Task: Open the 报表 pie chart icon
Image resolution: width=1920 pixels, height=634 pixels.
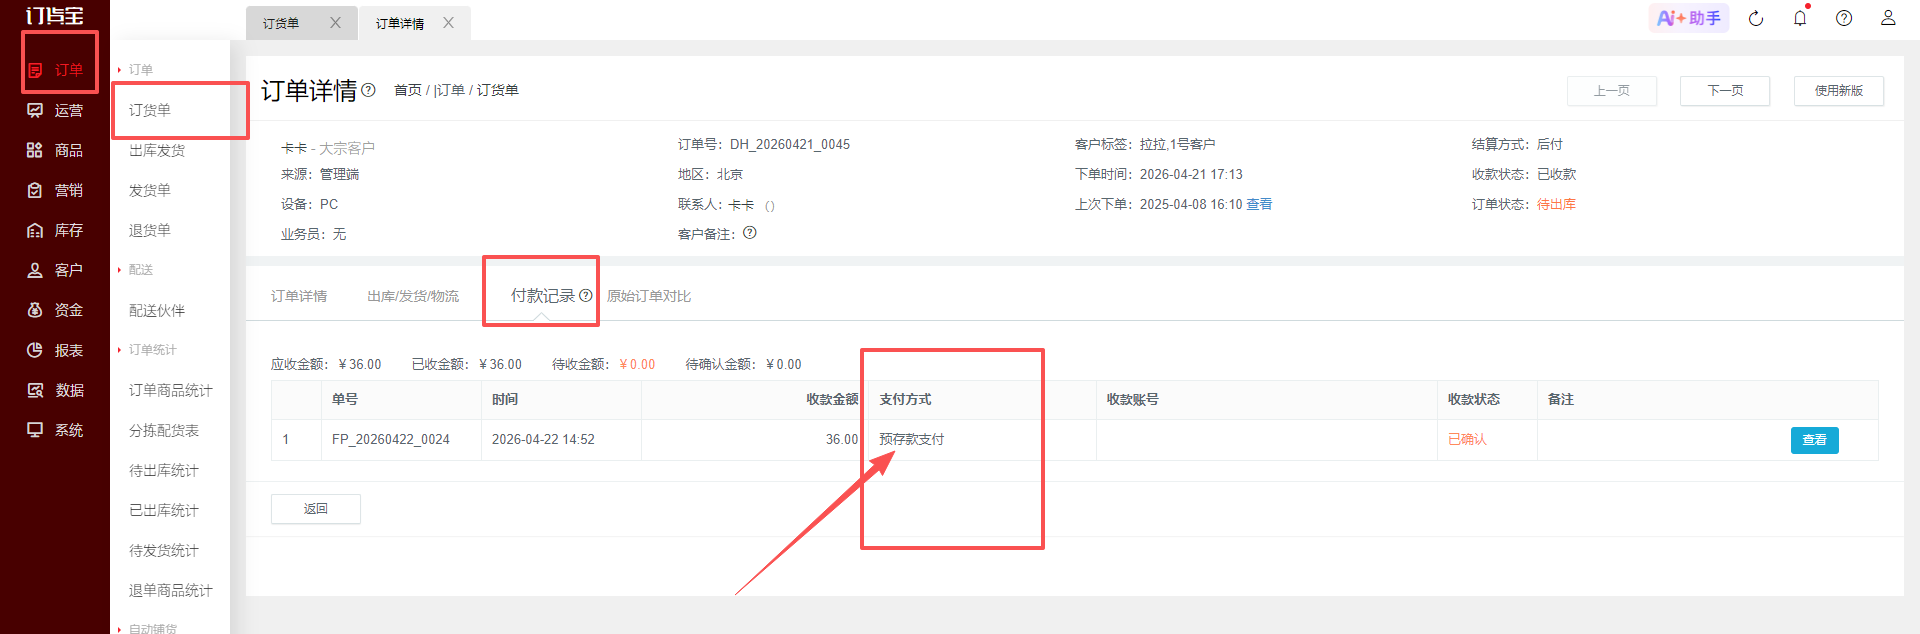Action: tap(35, 350)
